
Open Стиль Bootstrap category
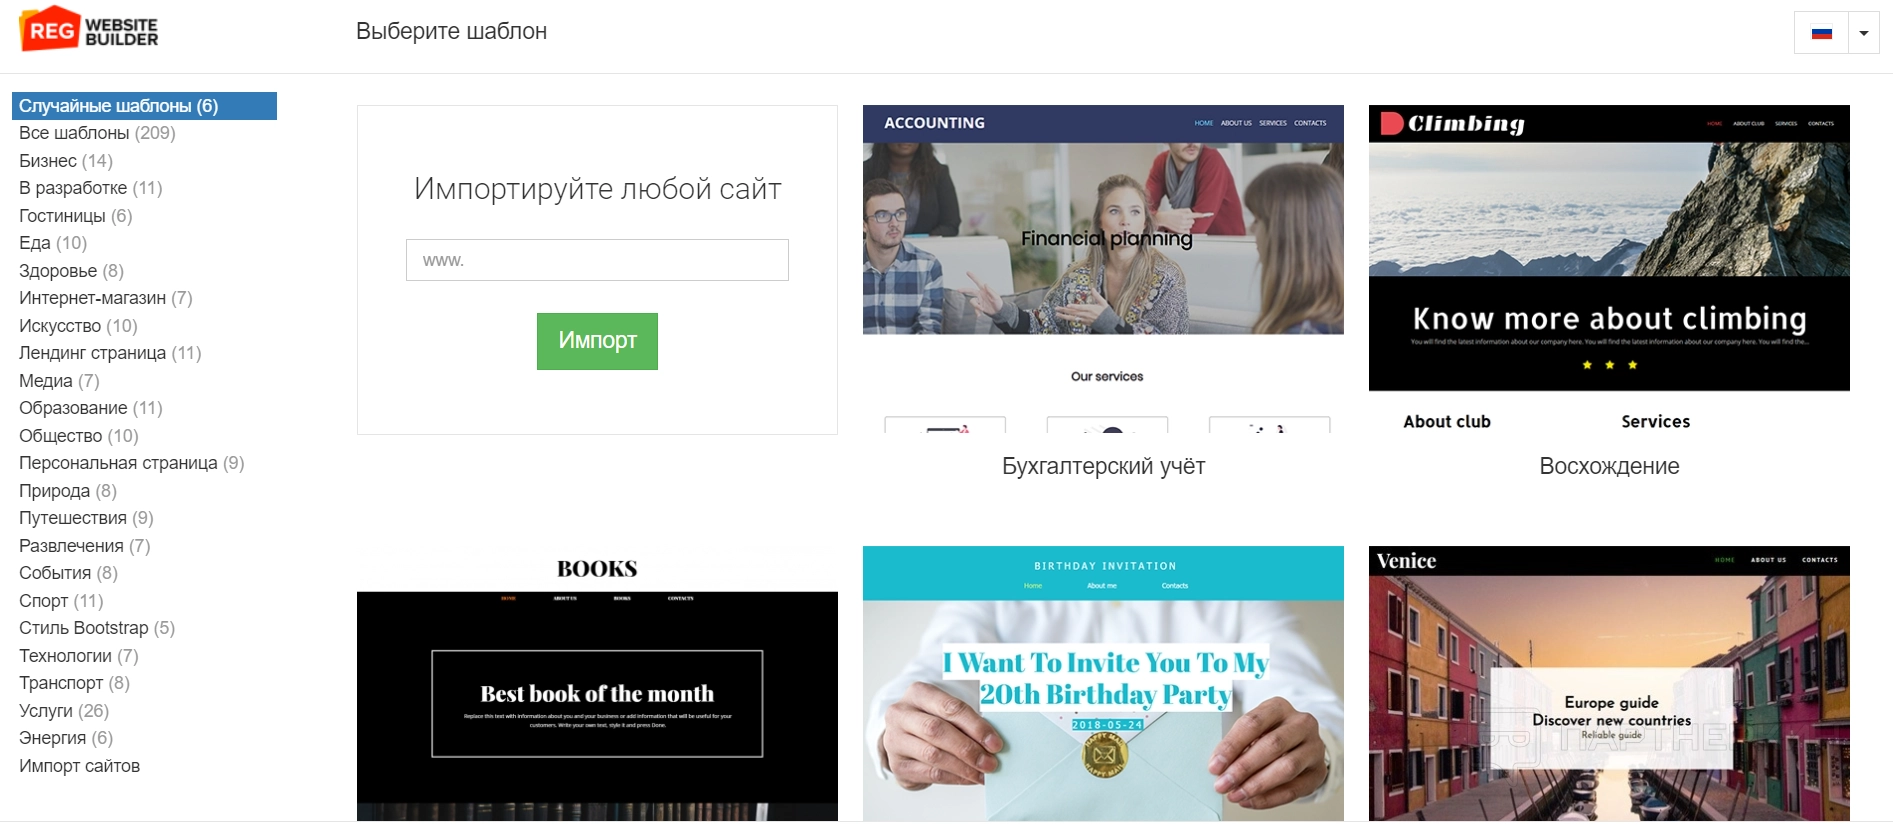[97, 628]
